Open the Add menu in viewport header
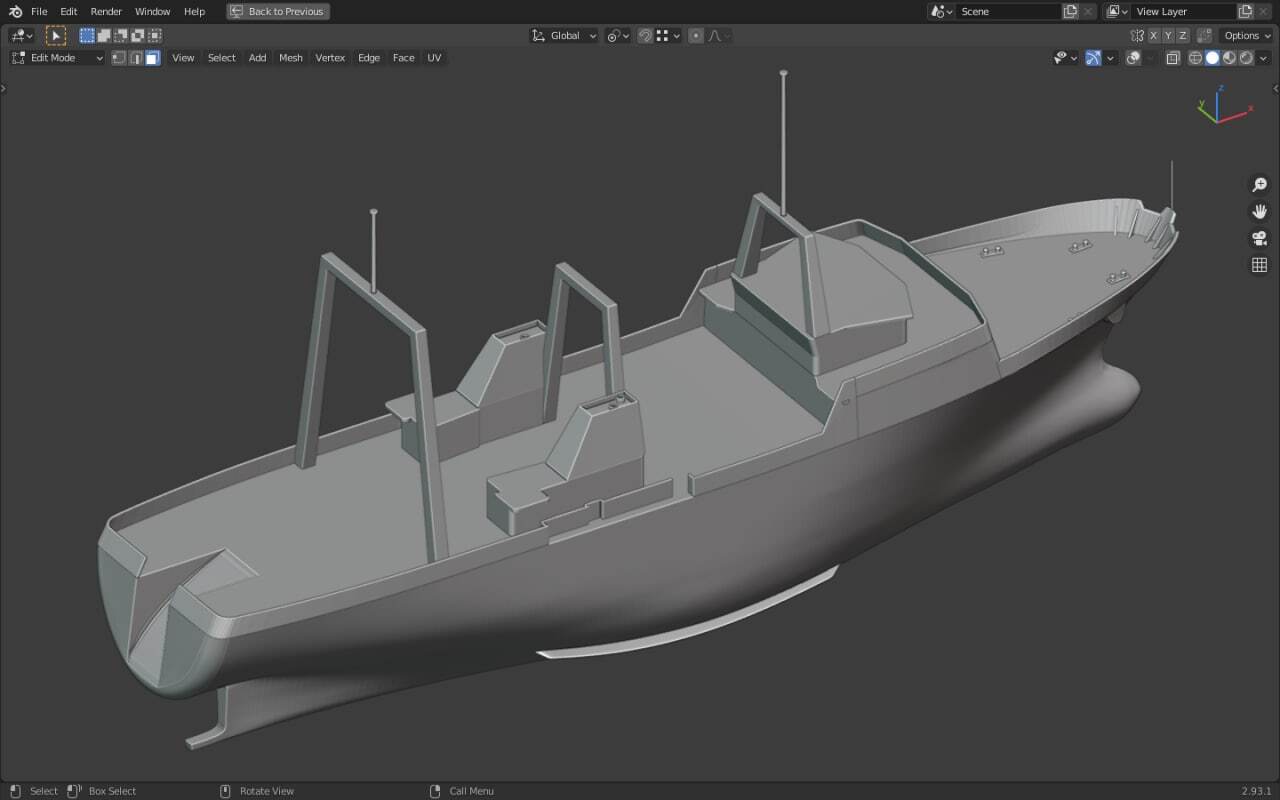Image resolution: width=1280 pixels, height=800 pixels. point(257,58)
